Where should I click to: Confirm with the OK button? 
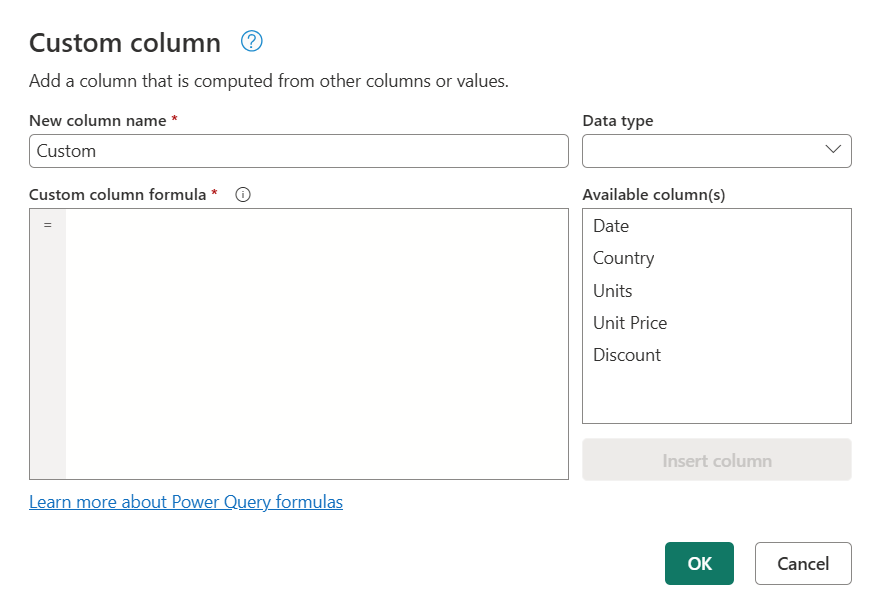pyautogui.click(x=699, y=563)
